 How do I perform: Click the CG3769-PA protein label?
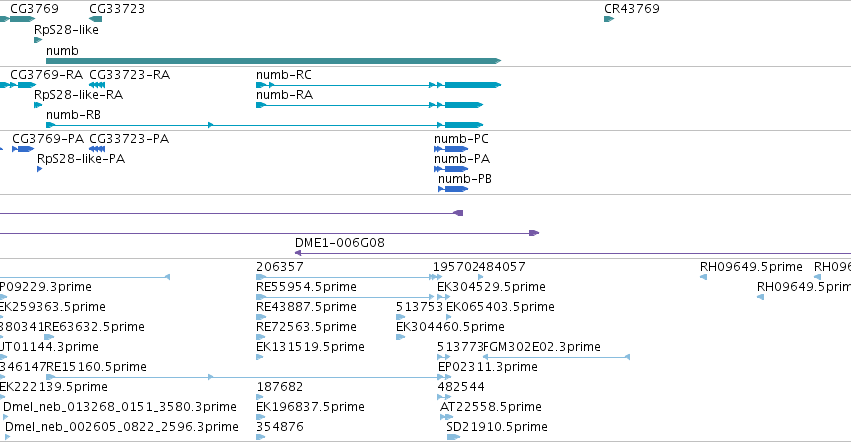[48, 138]
